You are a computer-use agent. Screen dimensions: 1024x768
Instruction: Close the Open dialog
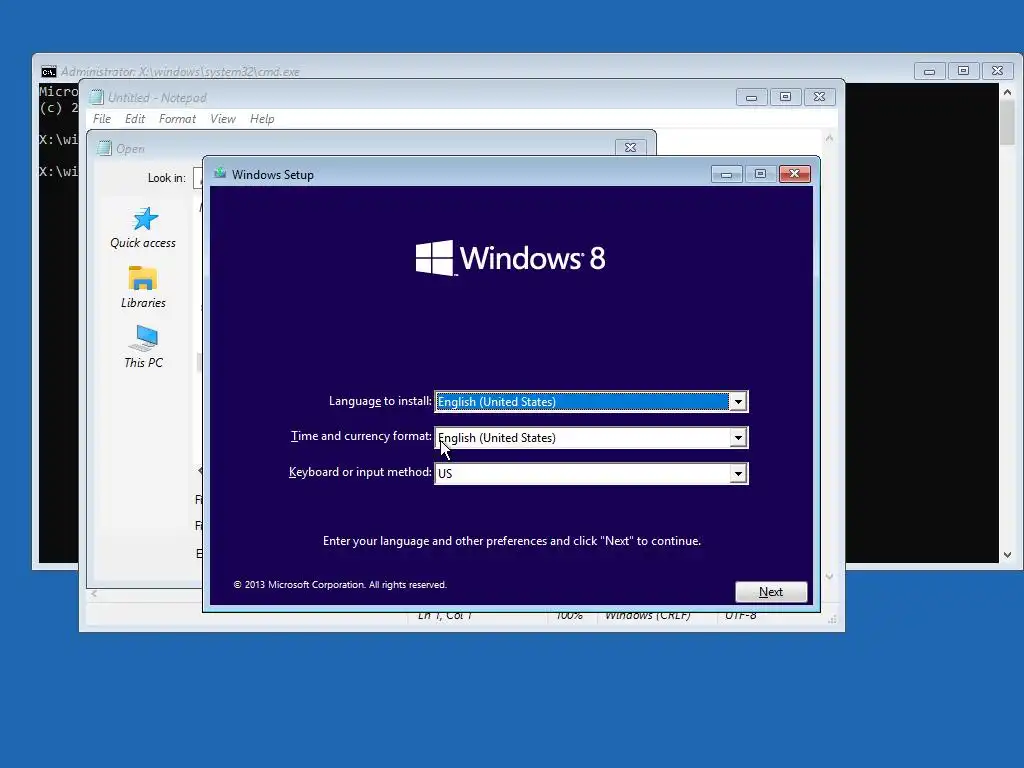coord(630,148)
